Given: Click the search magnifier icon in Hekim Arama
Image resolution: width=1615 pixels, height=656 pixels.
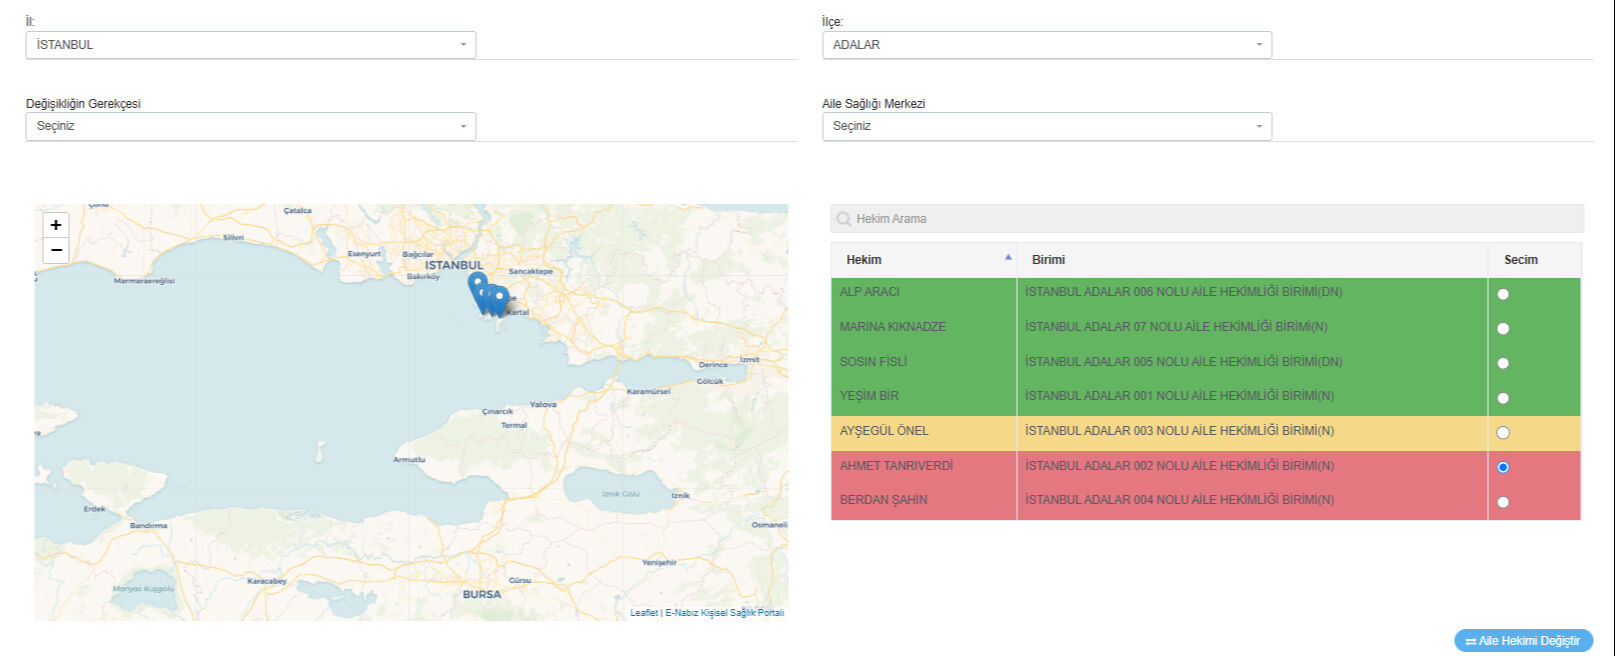Looking at the screenshot, I should tap(844, 219).
